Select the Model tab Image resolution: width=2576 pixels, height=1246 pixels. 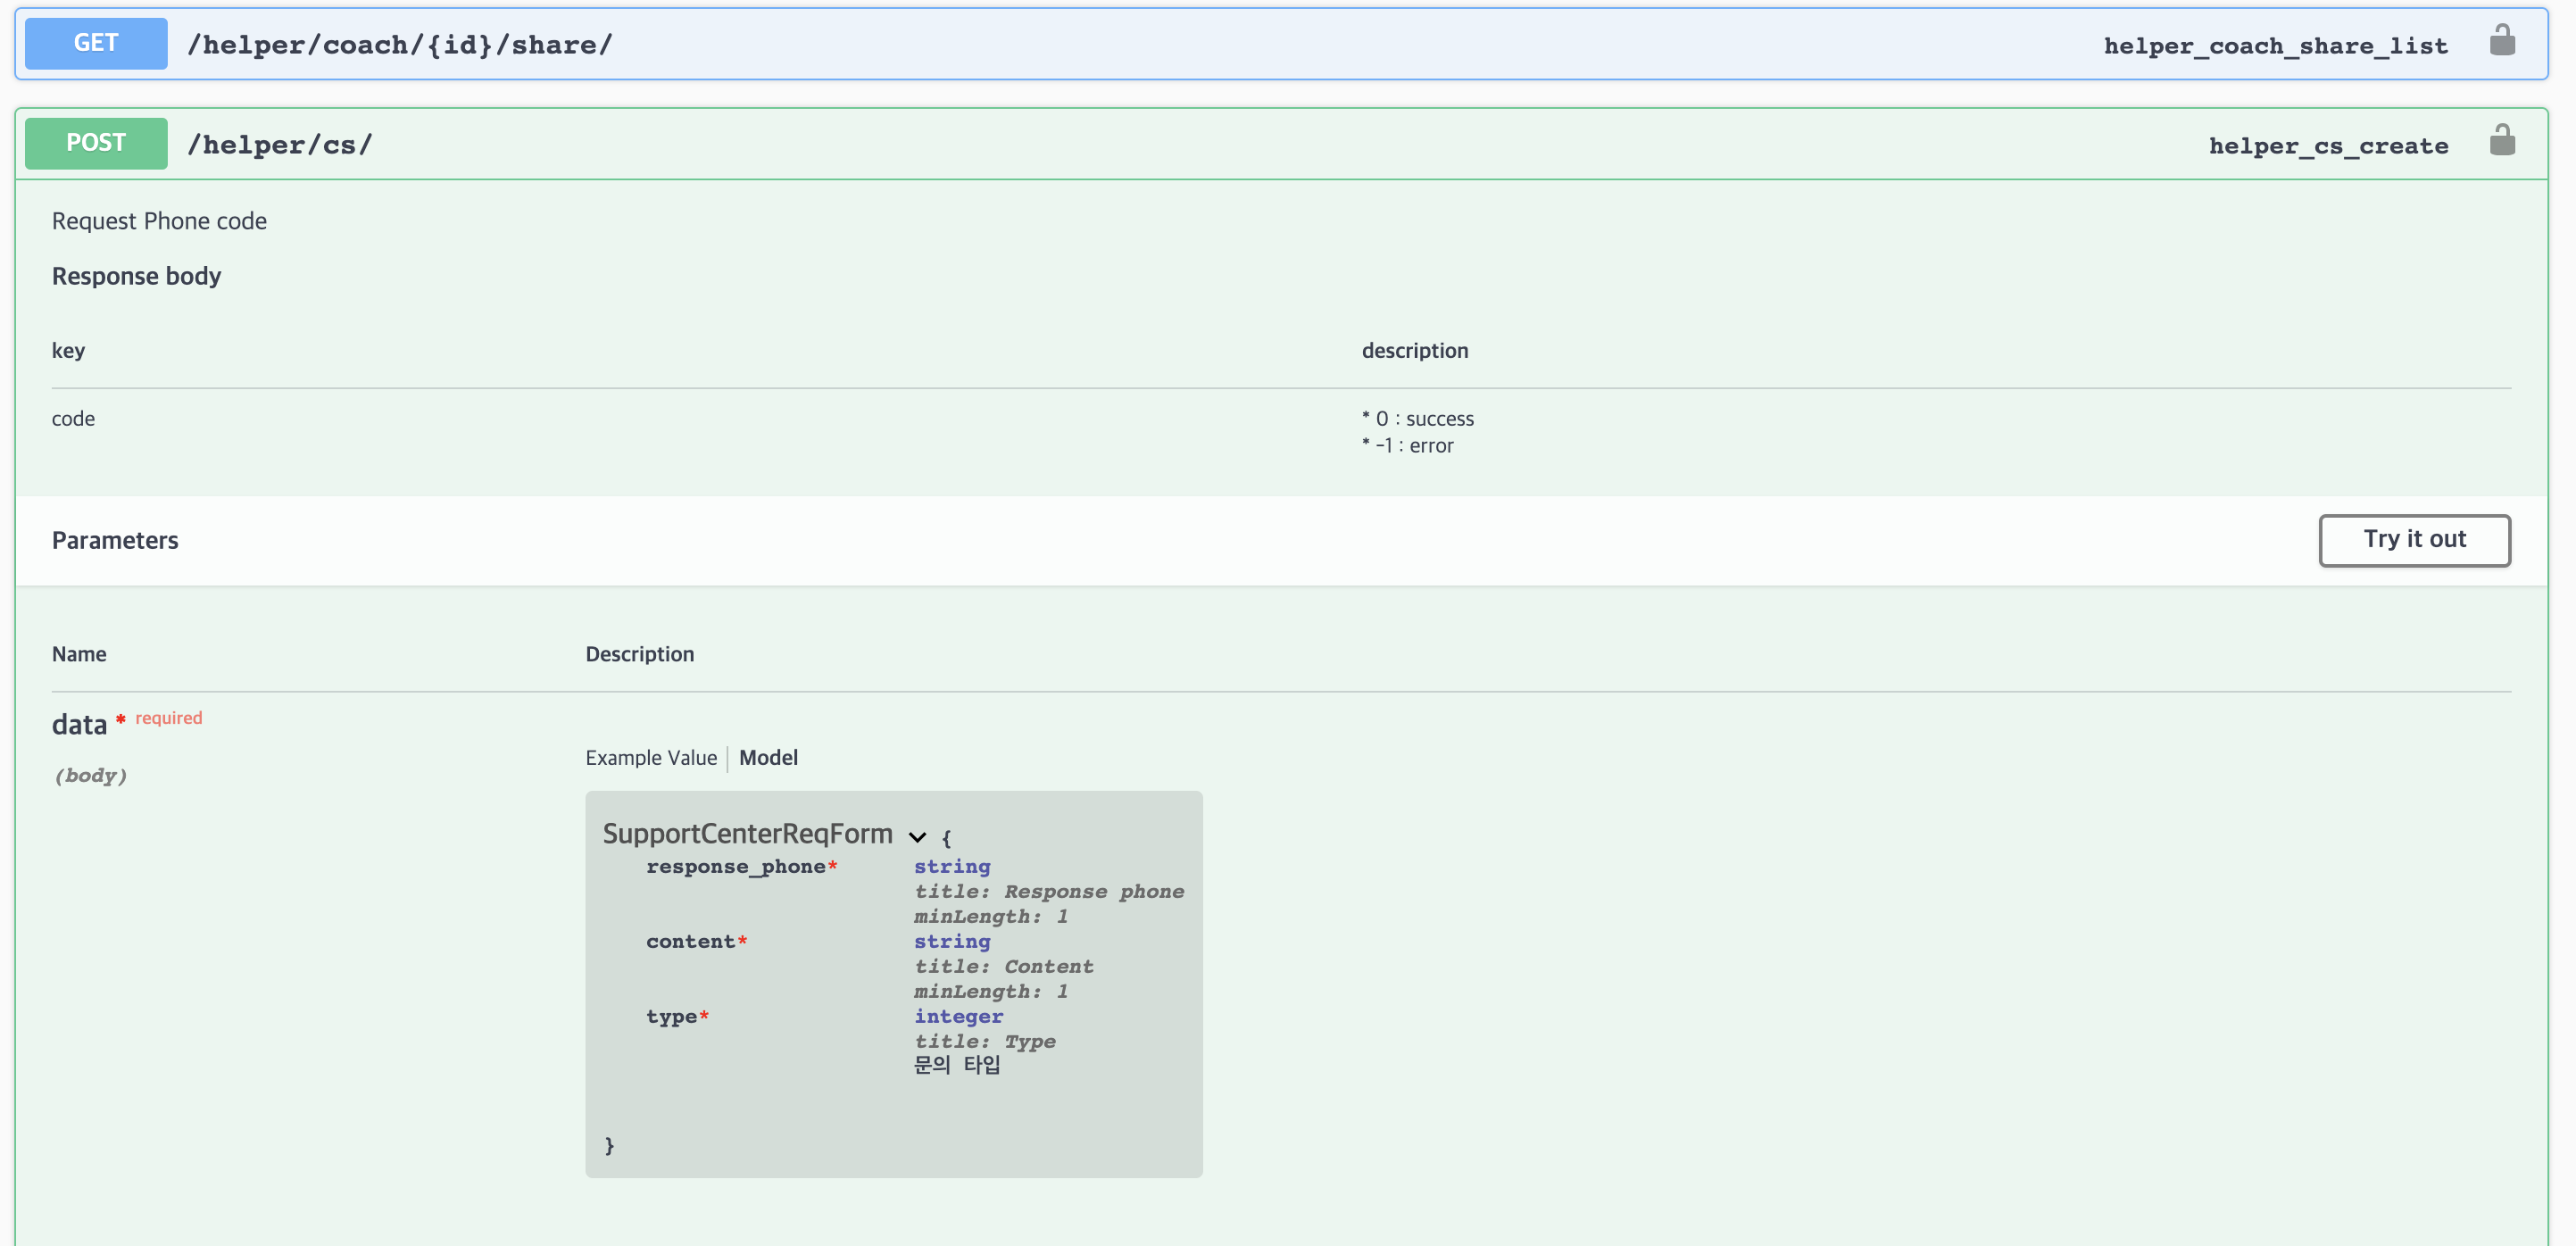click(x=768, y=758)
